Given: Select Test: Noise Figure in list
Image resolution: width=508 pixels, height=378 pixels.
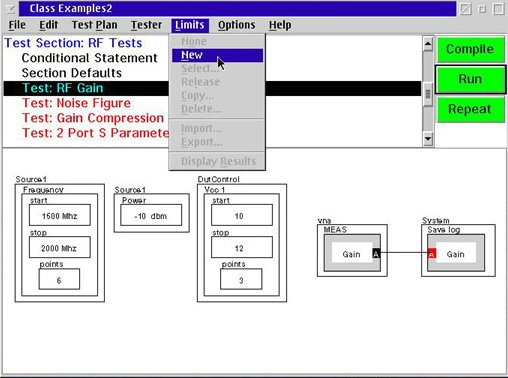Looking at the screenshot, I should point(76,103).
